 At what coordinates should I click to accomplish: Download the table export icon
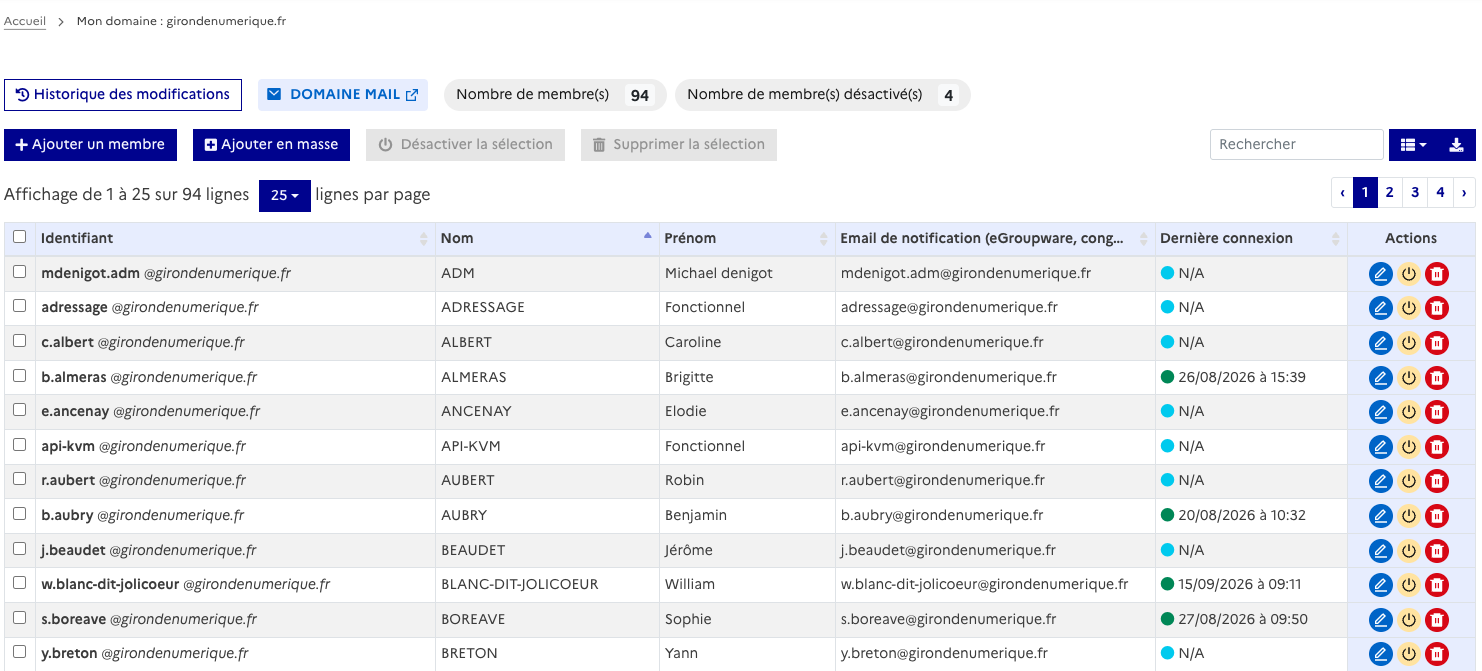[x=1457, y=145]
